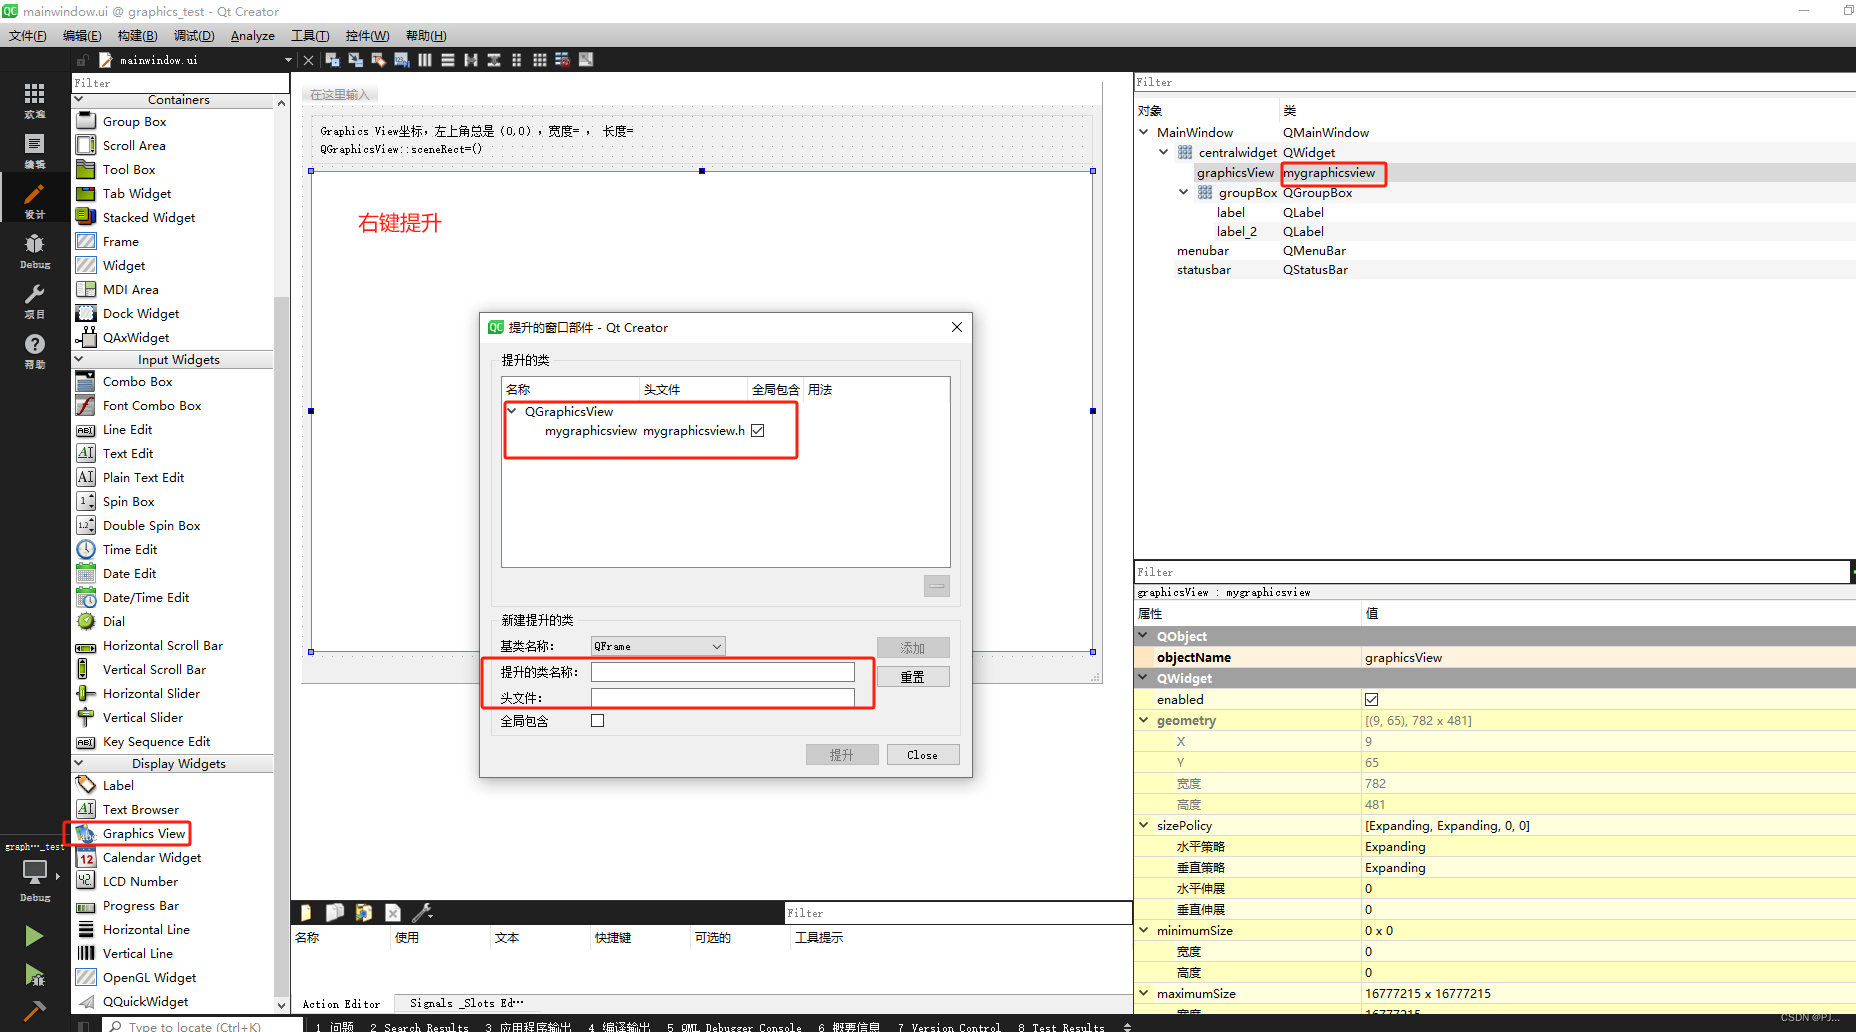Screen dimensions: 1856x1032
Task: Switch to Design mode in the left sidebar
Action: tap(35, 197)
